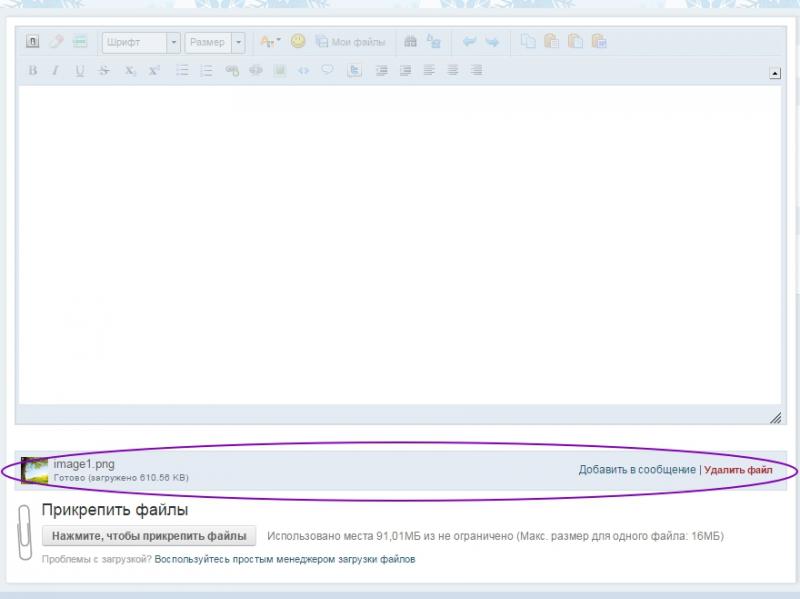
Task: Open Мои файлы from toolbar
Action: tap(350, 42)
